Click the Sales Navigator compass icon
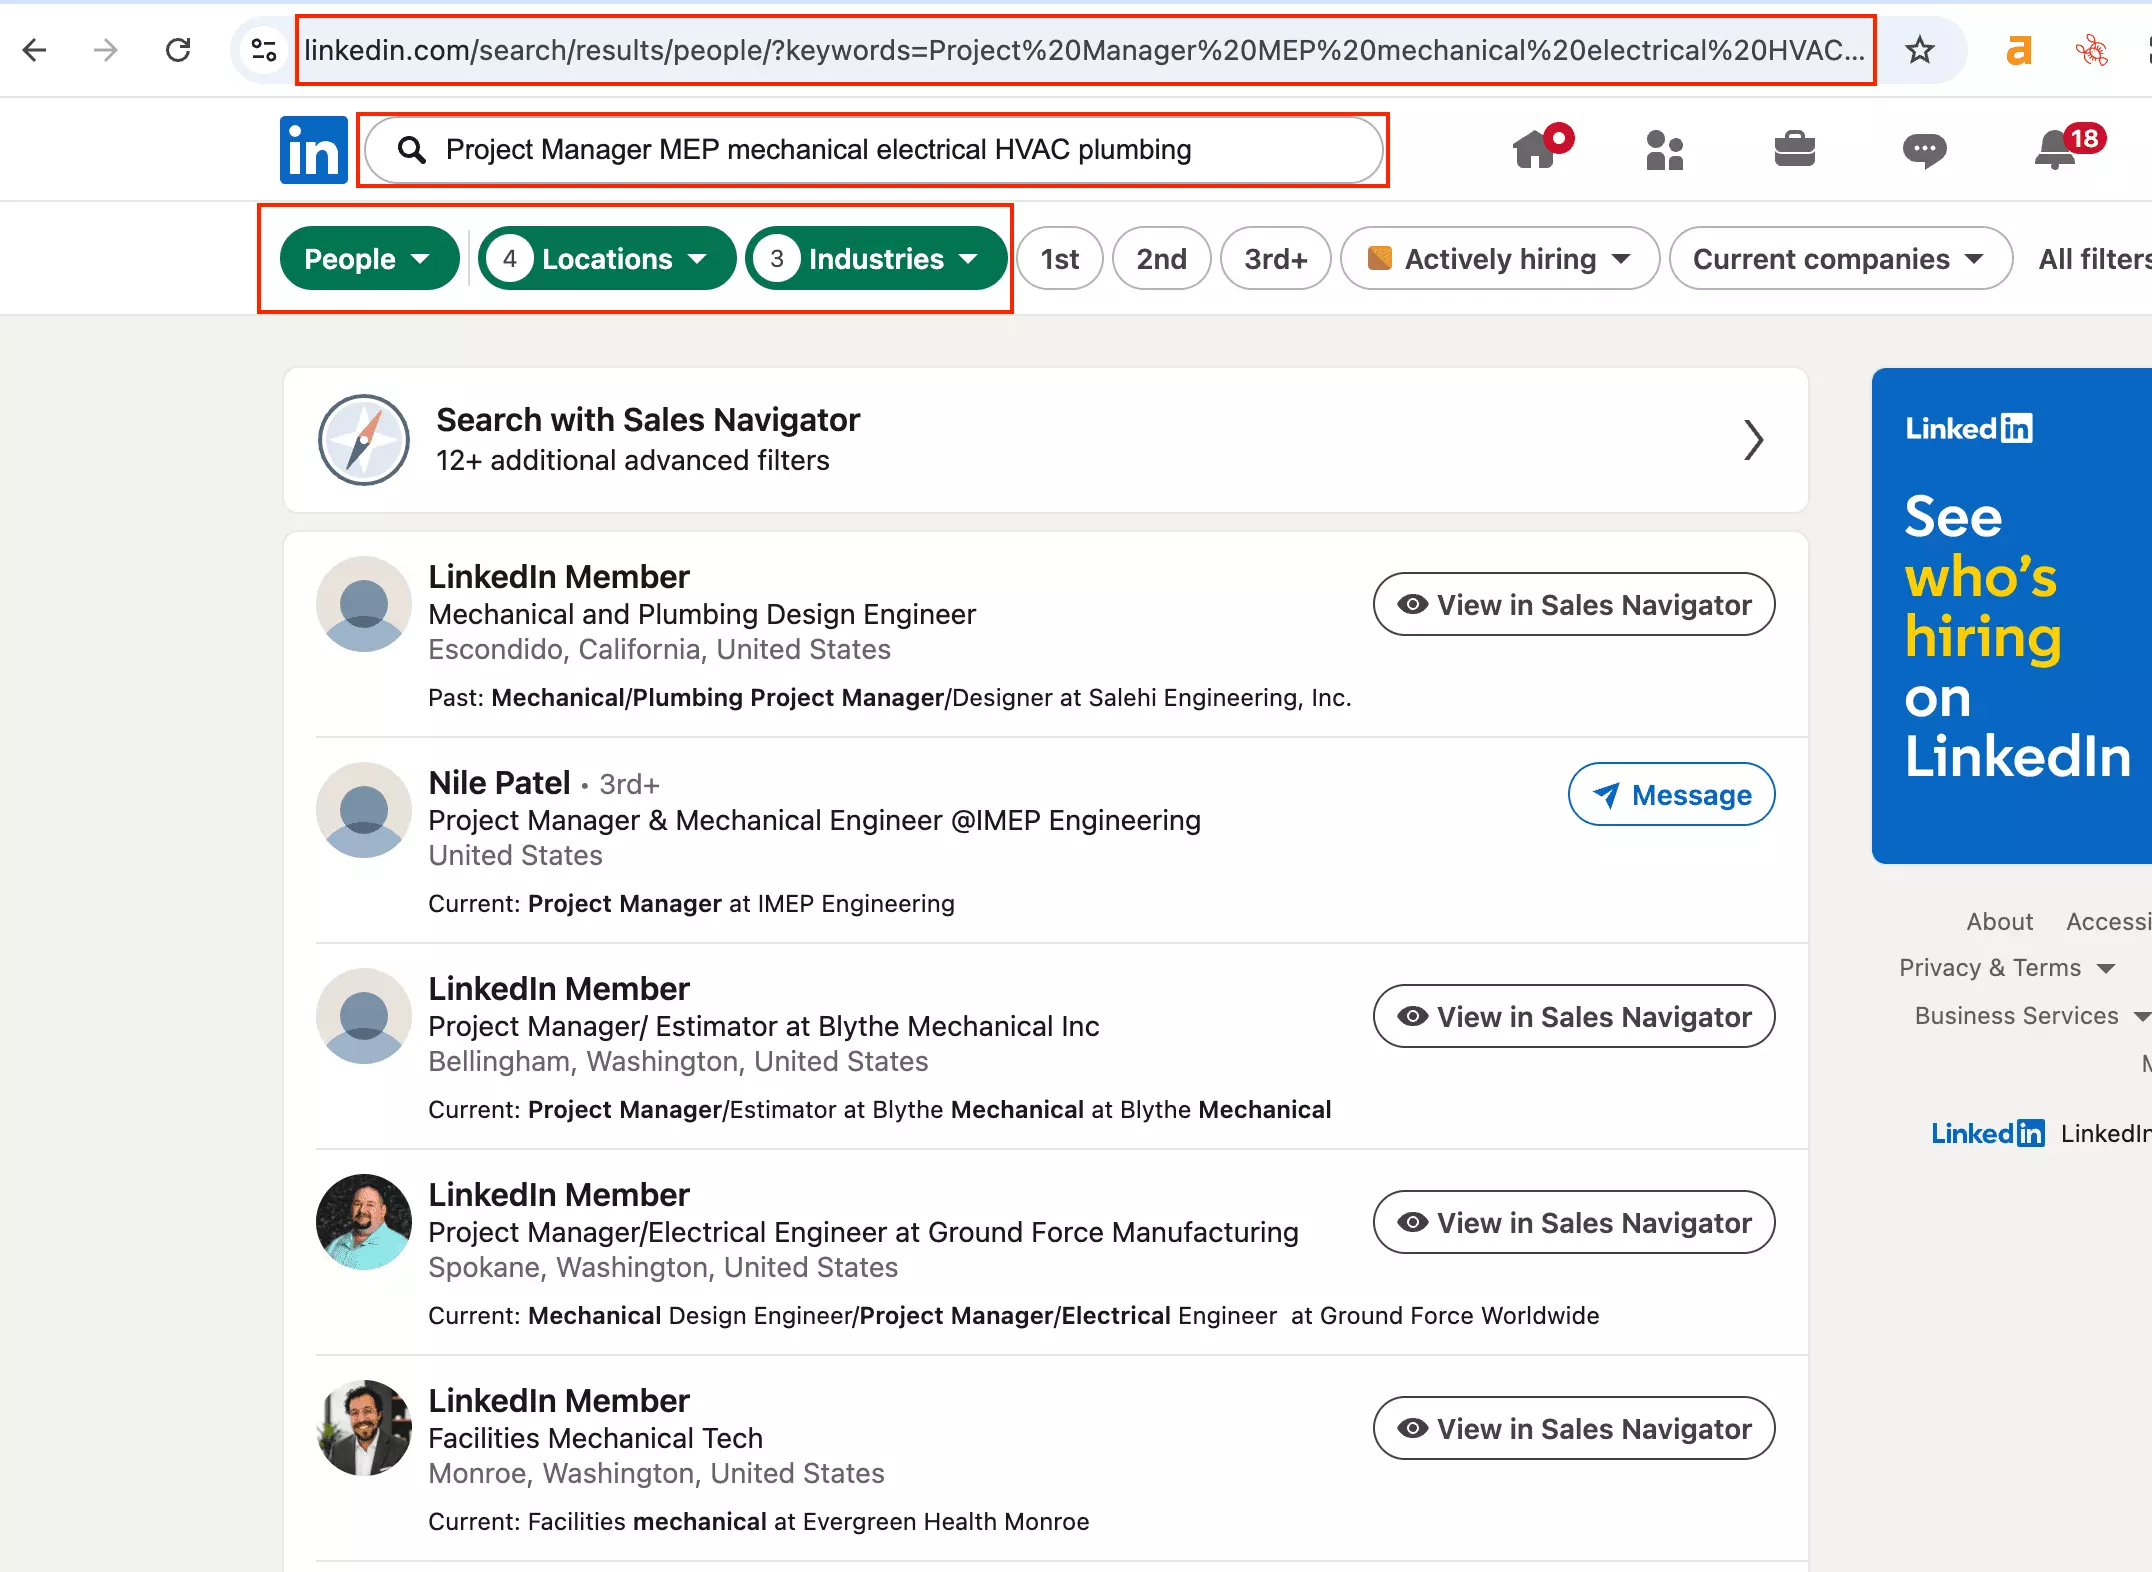This screenshot has width=2152, height=1572. coord(364,440)
